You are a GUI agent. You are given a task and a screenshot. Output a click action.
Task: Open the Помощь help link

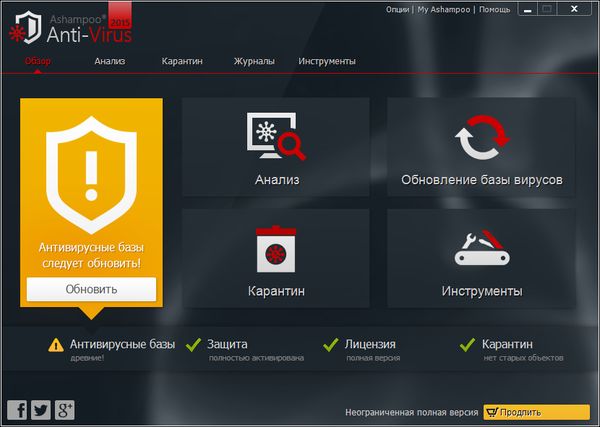(x=494, y=9)
